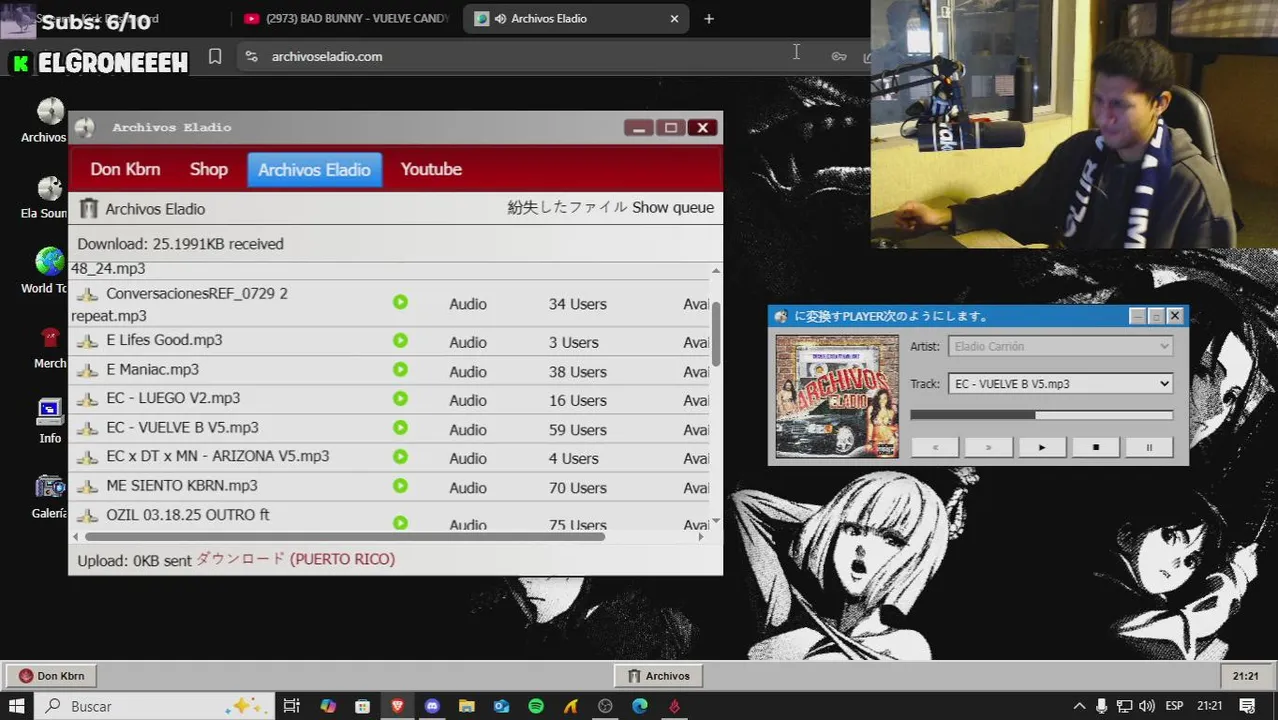Play ConversacionesREF_0729 green button
Screen dimensions: 1278x720
400,302
